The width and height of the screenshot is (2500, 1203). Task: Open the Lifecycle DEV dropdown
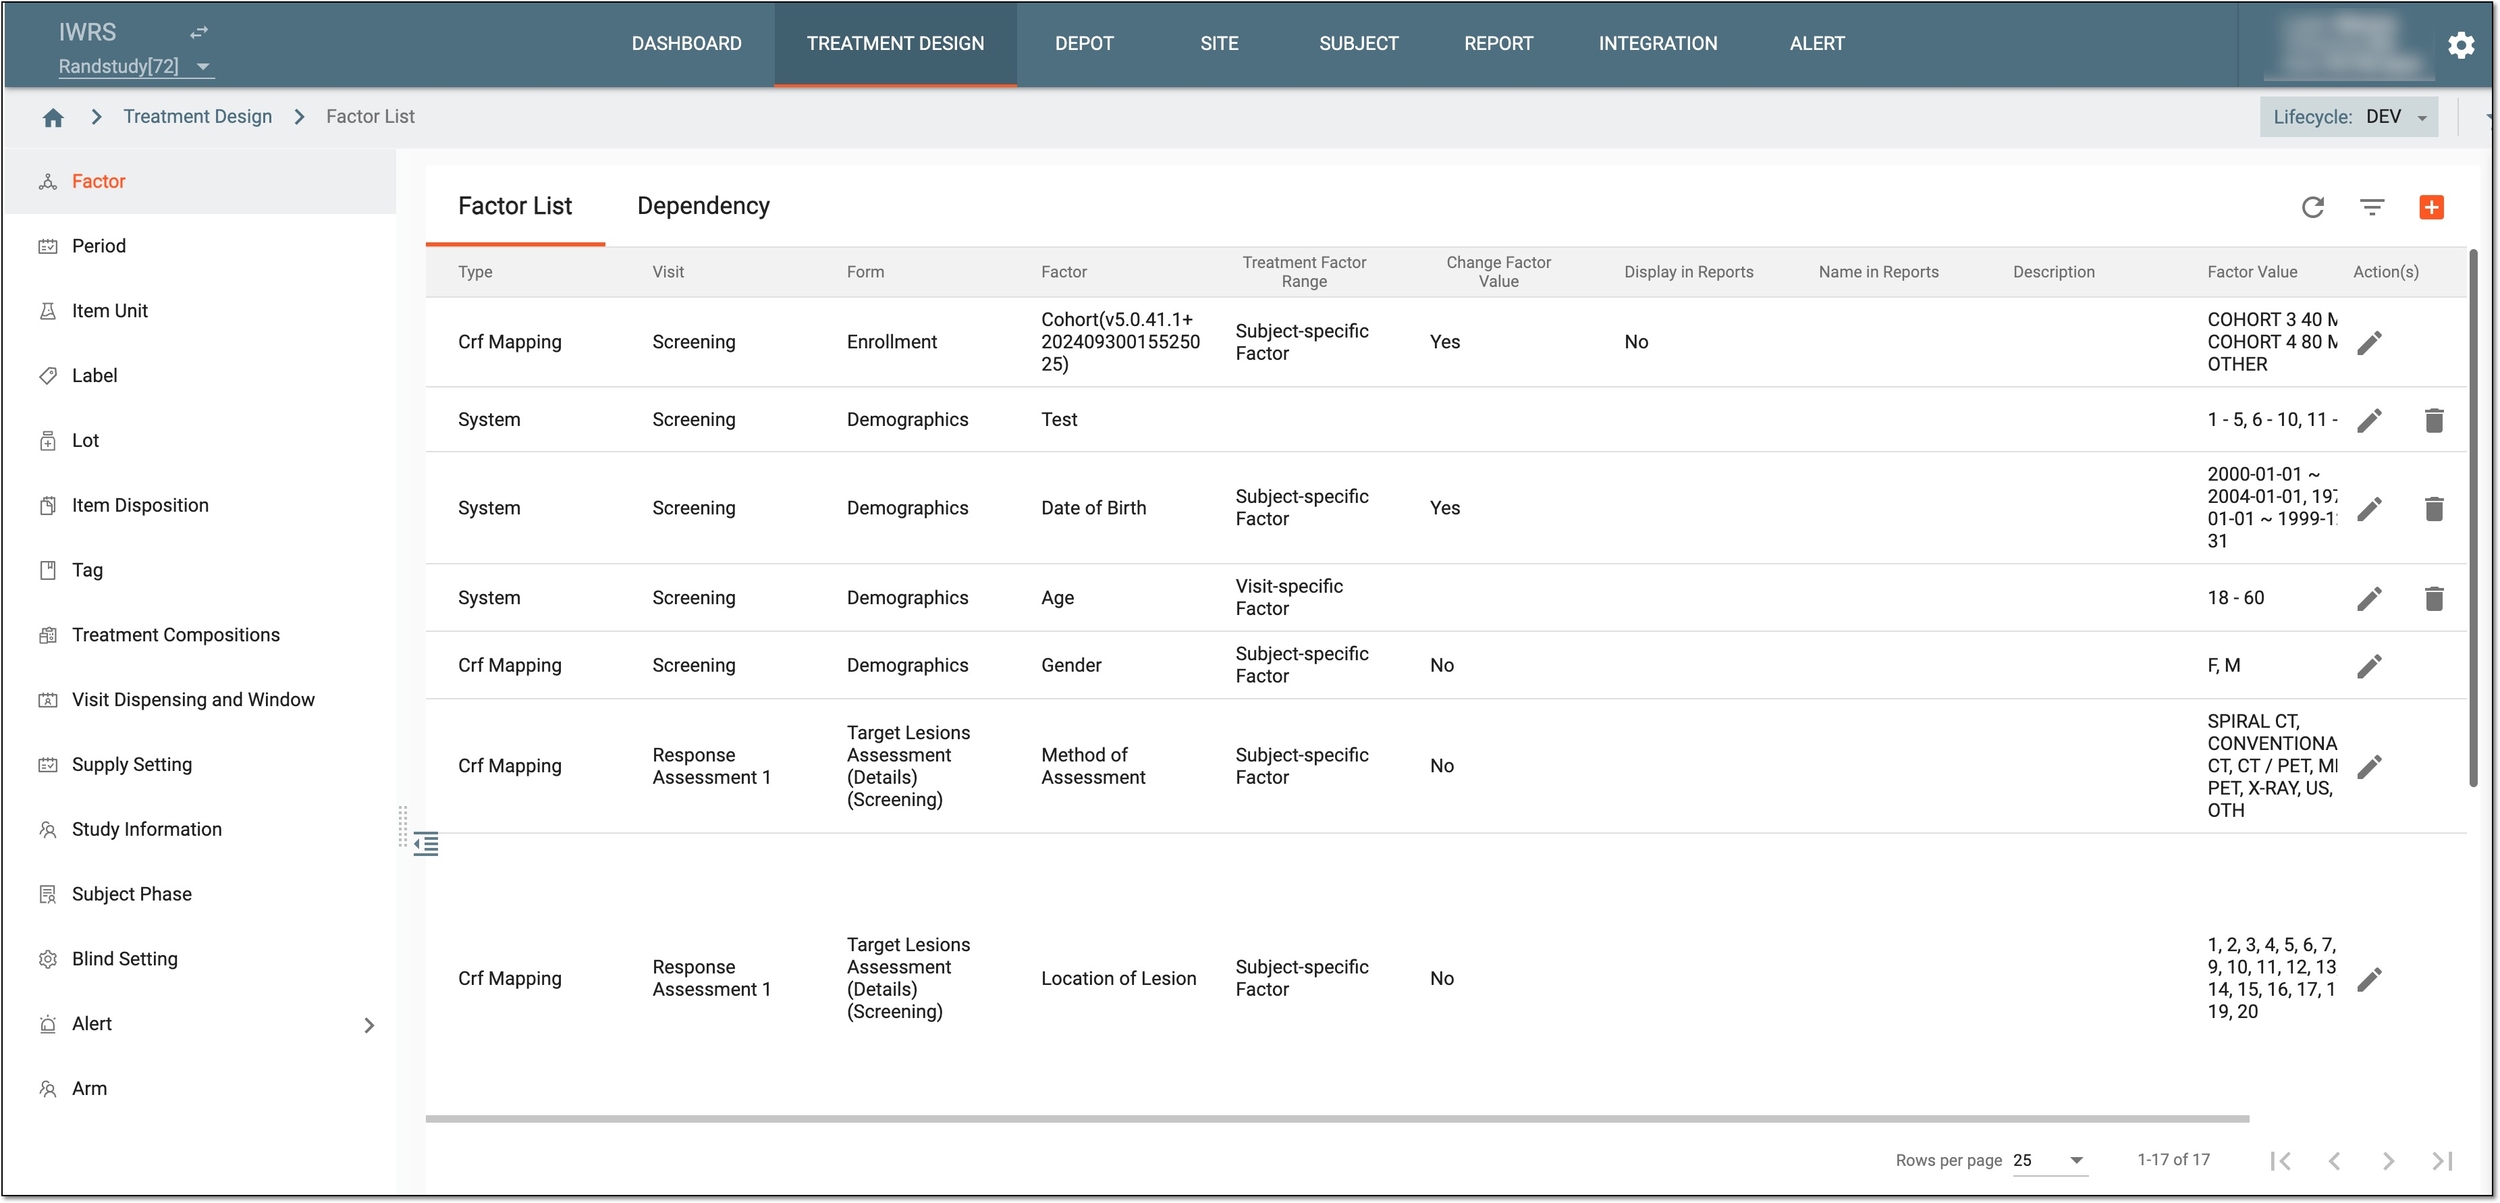coord(2348,117)
